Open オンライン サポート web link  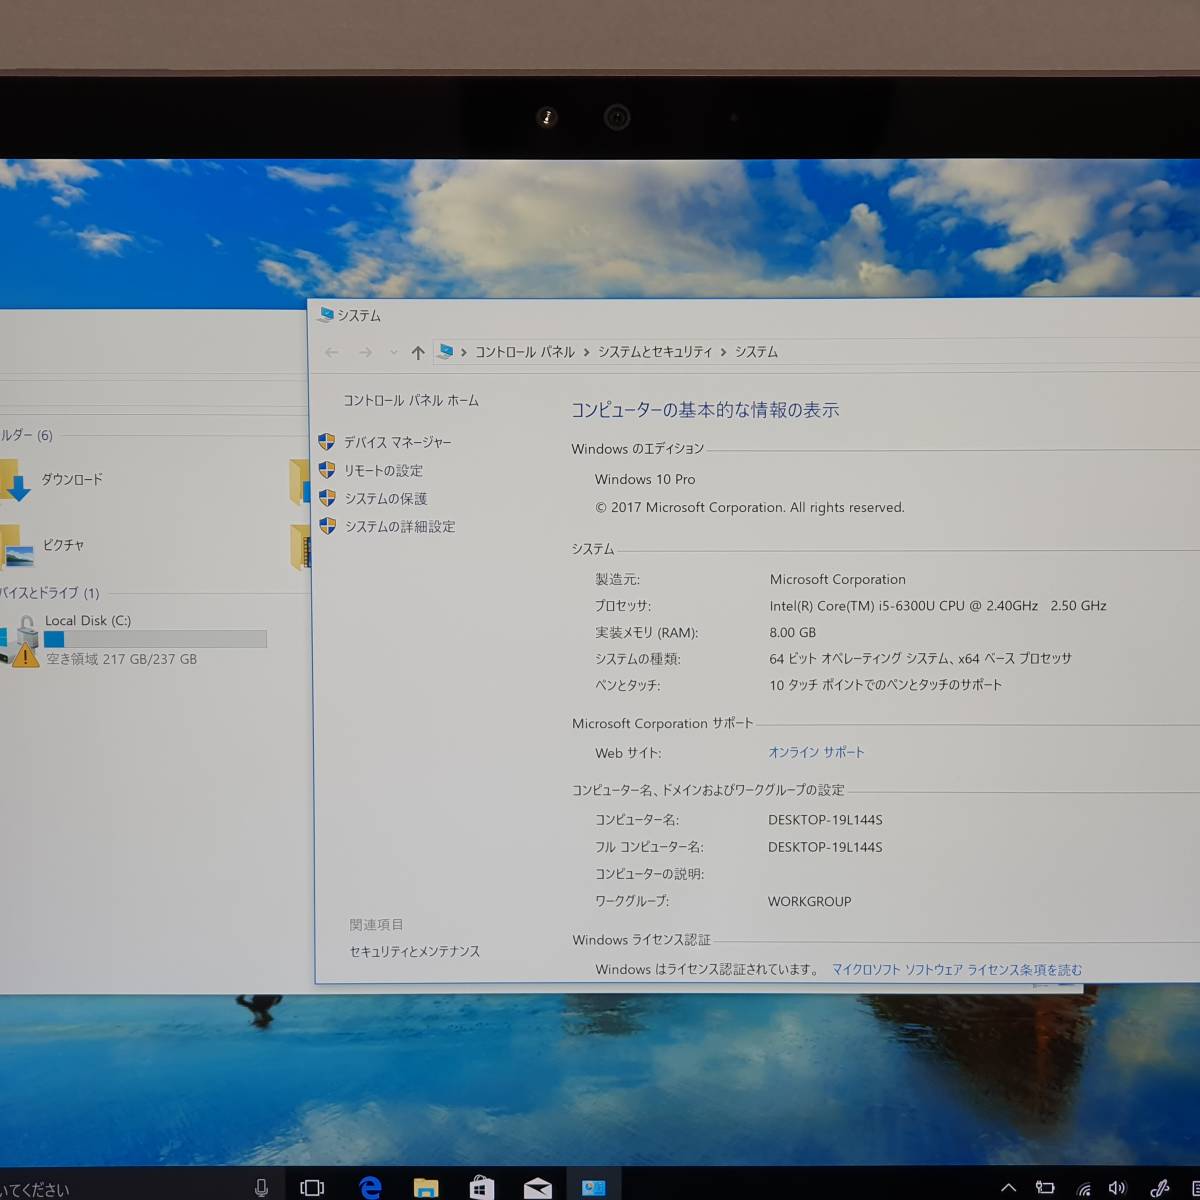(816, 752)
